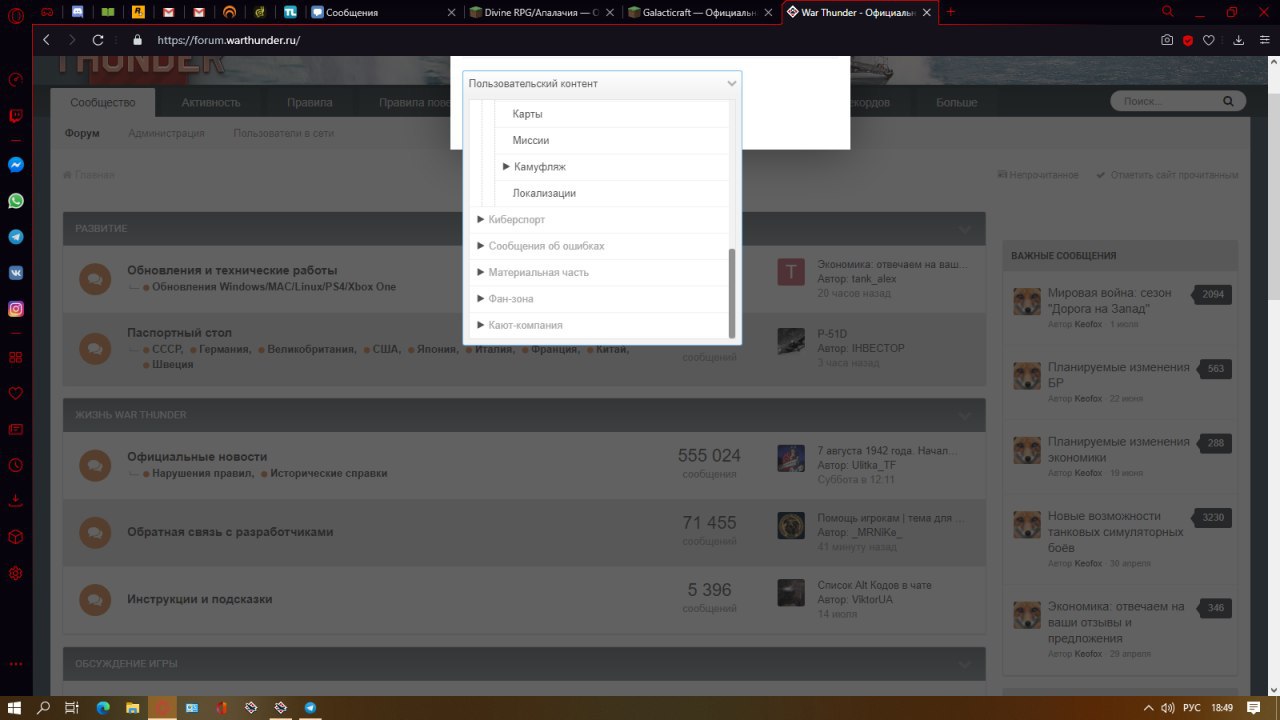
Task: Open the Активность navigation tab
Action: click(x=211, y=102)
